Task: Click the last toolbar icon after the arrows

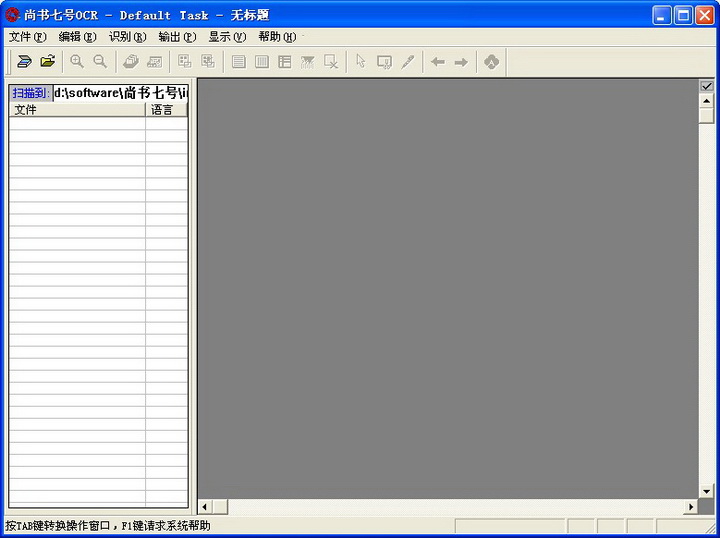Action: [x=491, y=62]
